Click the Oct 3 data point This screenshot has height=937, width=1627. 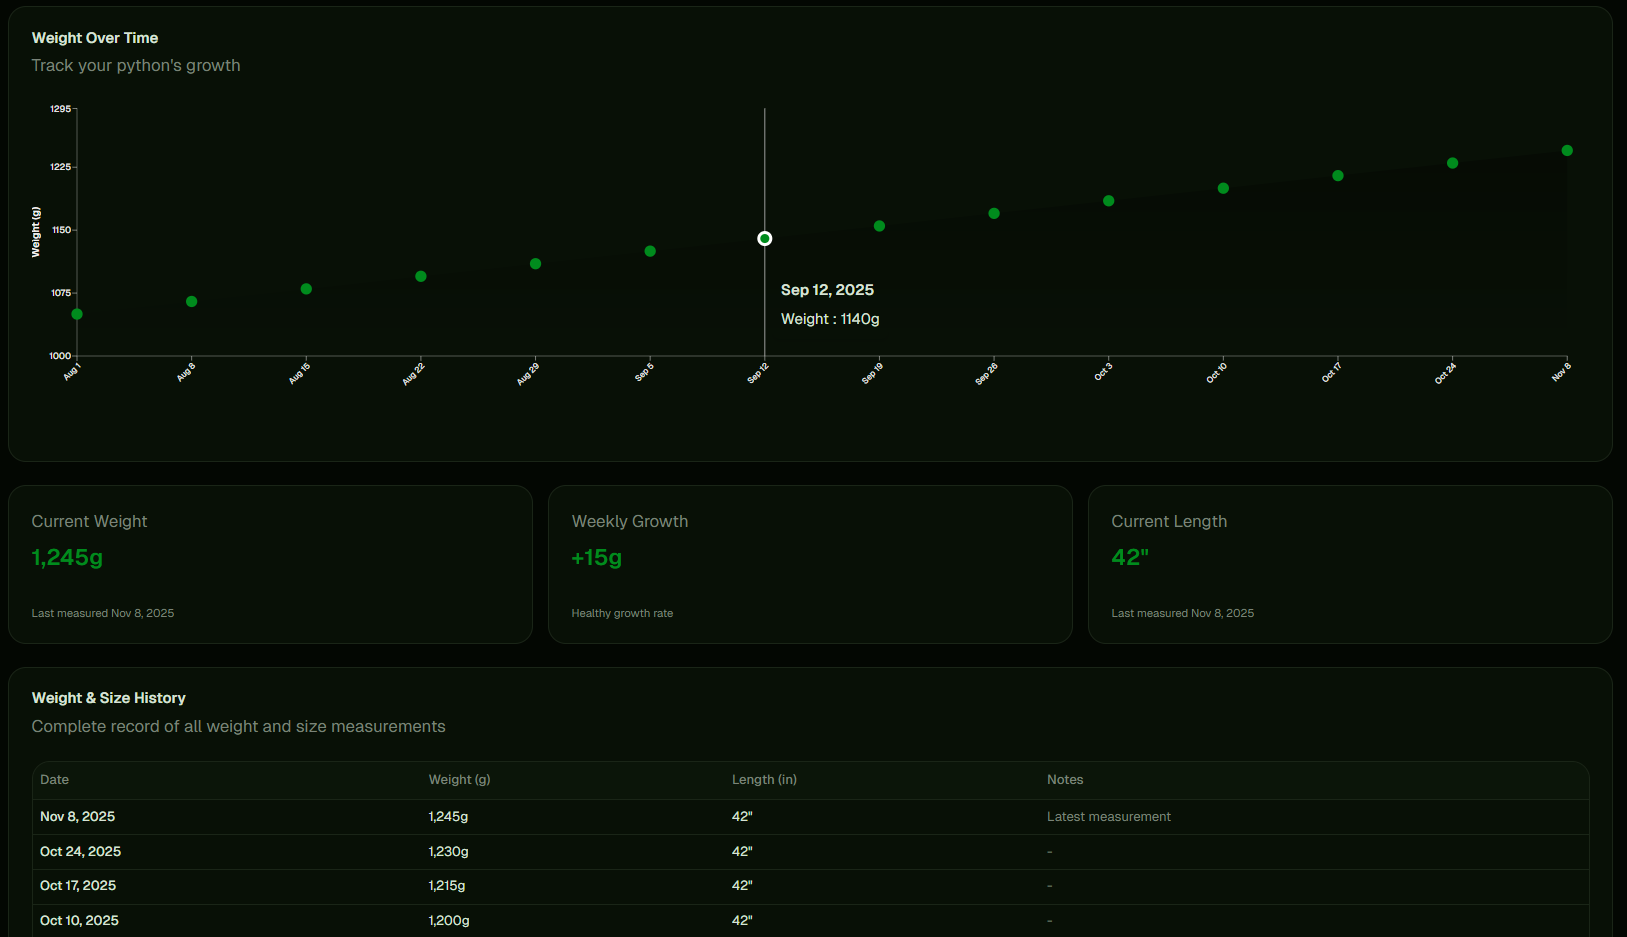1107,200
